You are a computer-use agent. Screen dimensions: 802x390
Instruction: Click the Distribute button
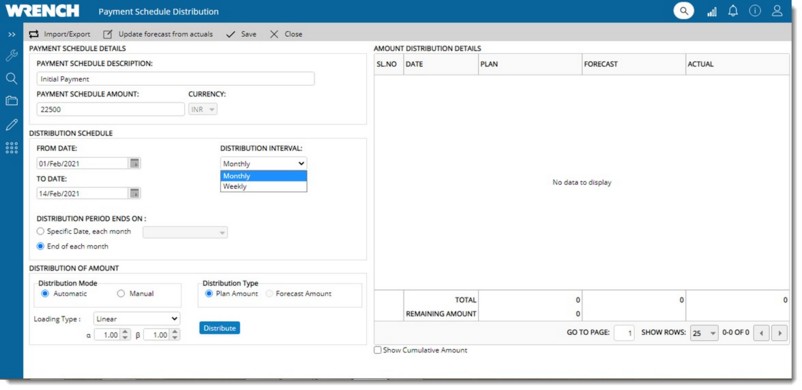(219, 328)
